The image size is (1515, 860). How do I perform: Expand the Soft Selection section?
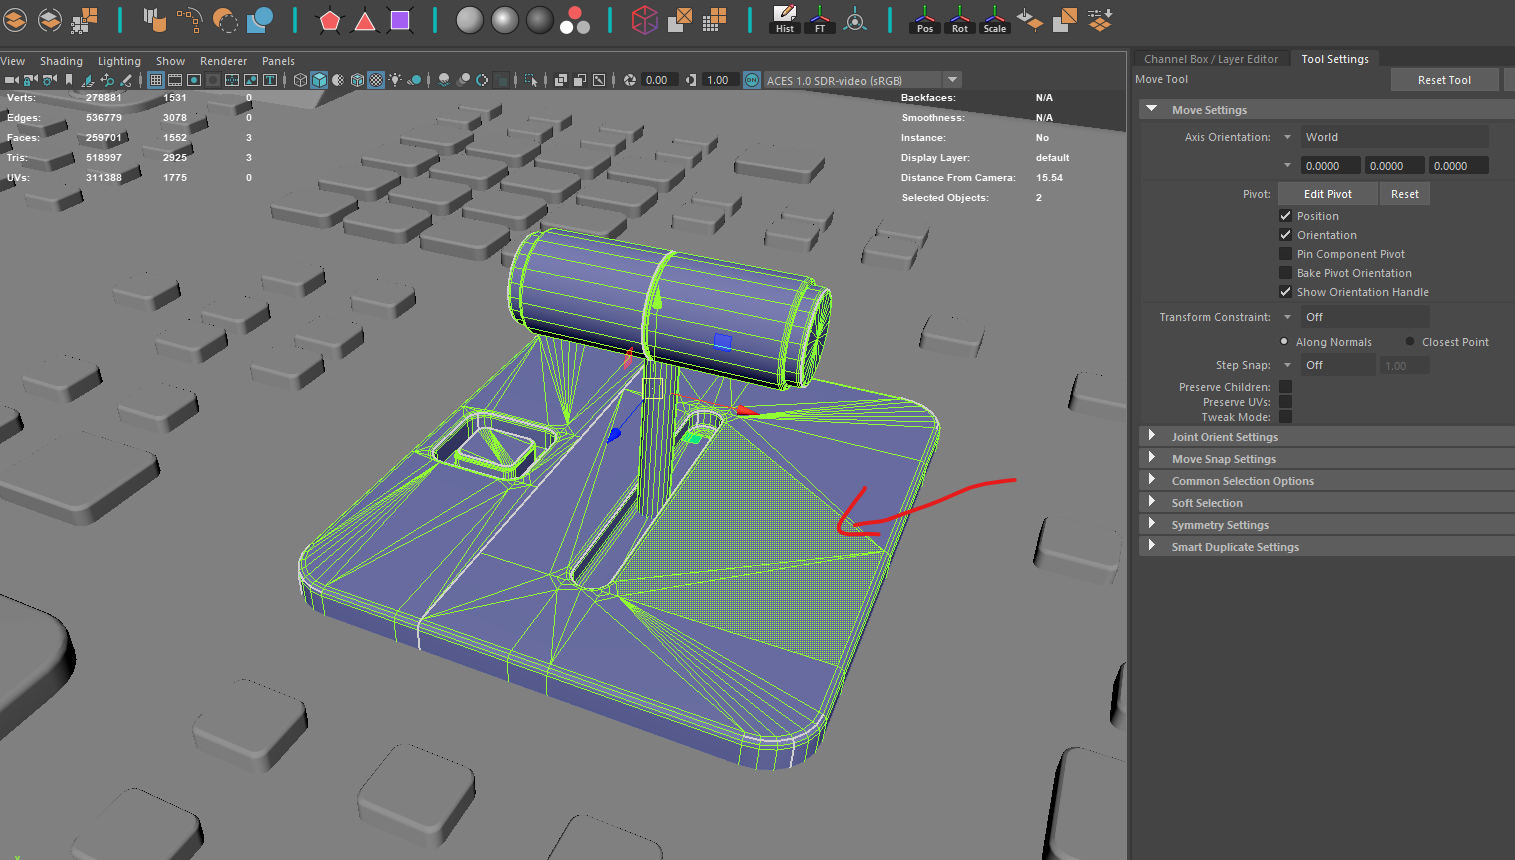tap(1207, 503)
